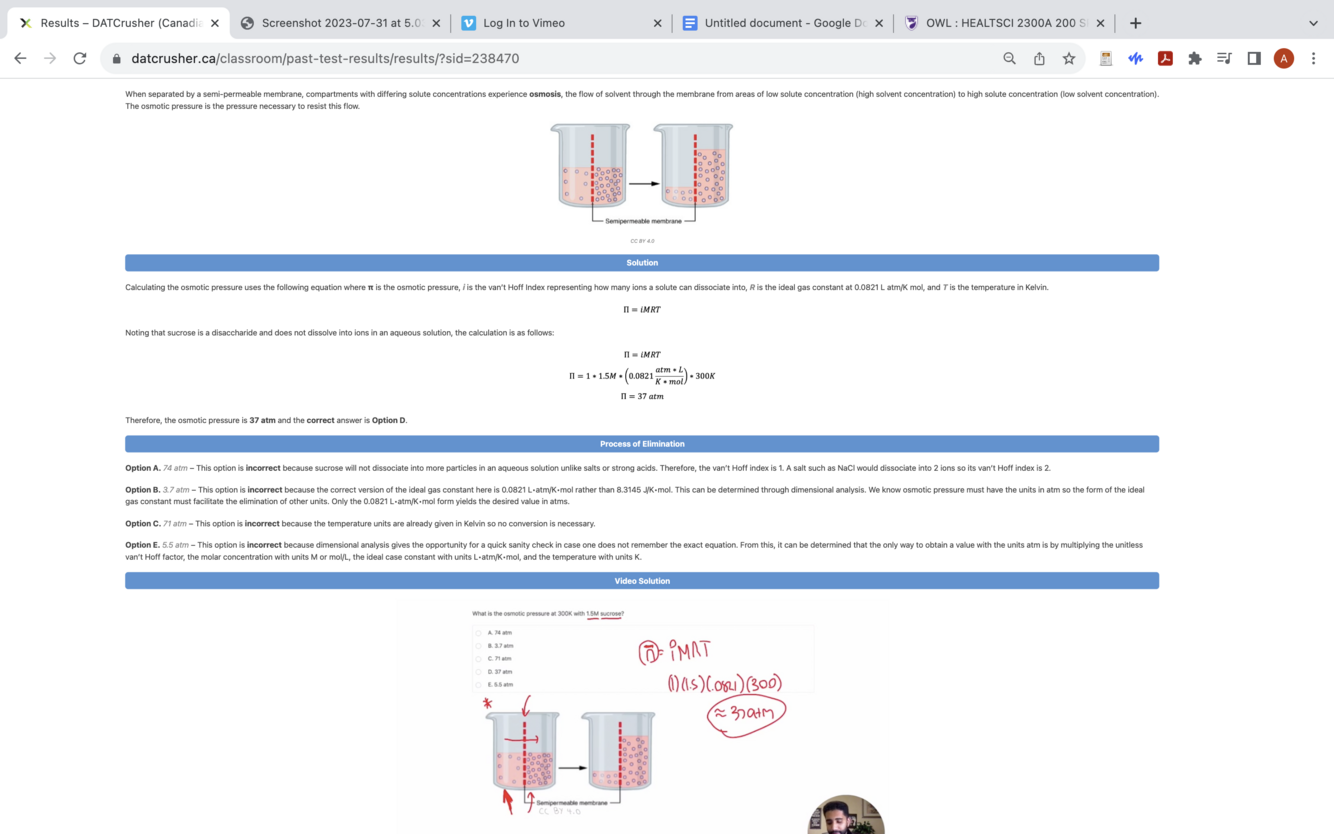Screen dimensions: 1334x834
Task: Click the site lock icon in address bar
Action: pyautogui.click(x=117, y=59)
